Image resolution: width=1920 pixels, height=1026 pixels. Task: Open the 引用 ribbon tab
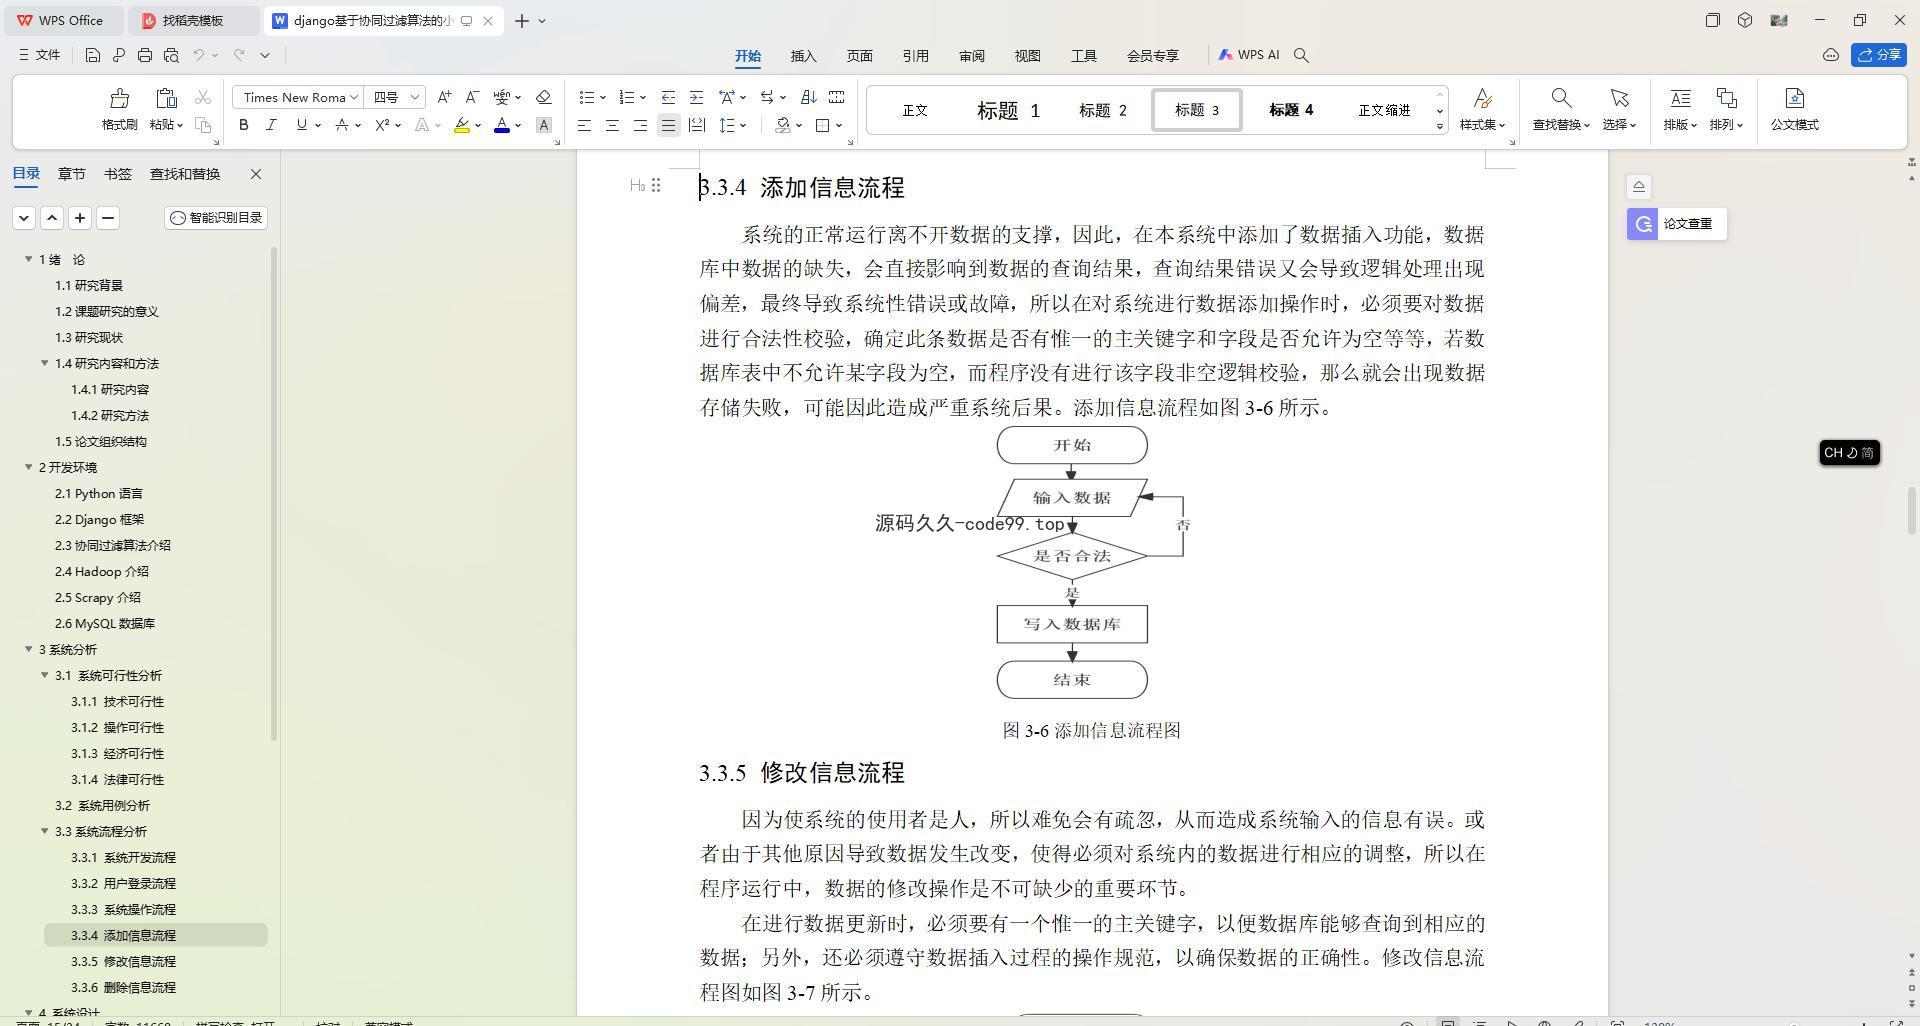[x=916, y=56]
